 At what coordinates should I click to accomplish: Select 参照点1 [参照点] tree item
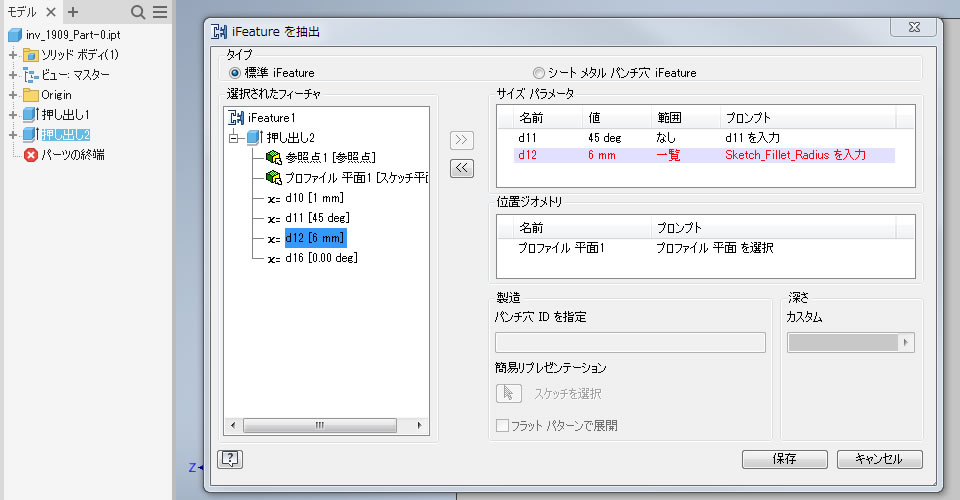pyautogui.click(x=331, y=157)
